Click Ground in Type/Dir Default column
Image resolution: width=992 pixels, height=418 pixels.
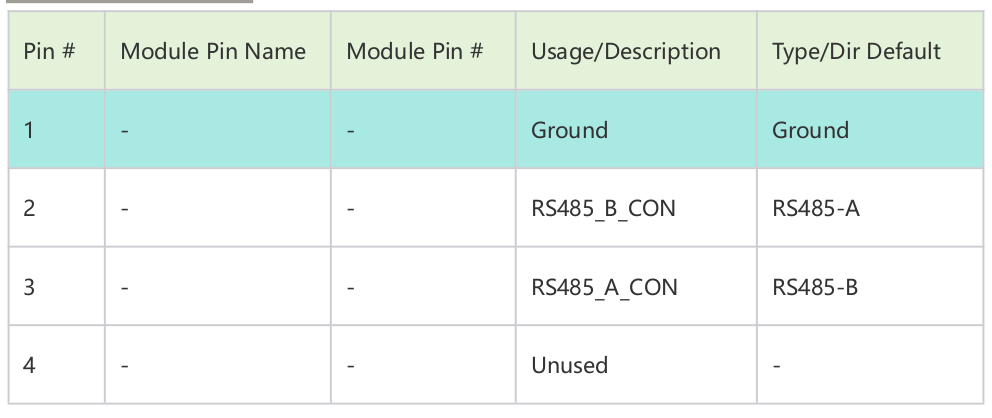(x=810, y=130)
